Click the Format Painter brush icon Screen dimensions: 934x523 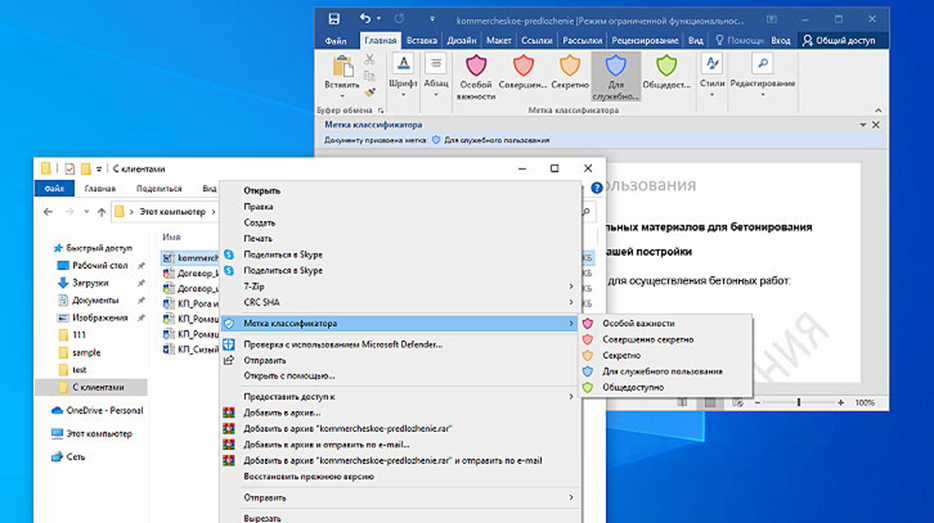(370, 92)
